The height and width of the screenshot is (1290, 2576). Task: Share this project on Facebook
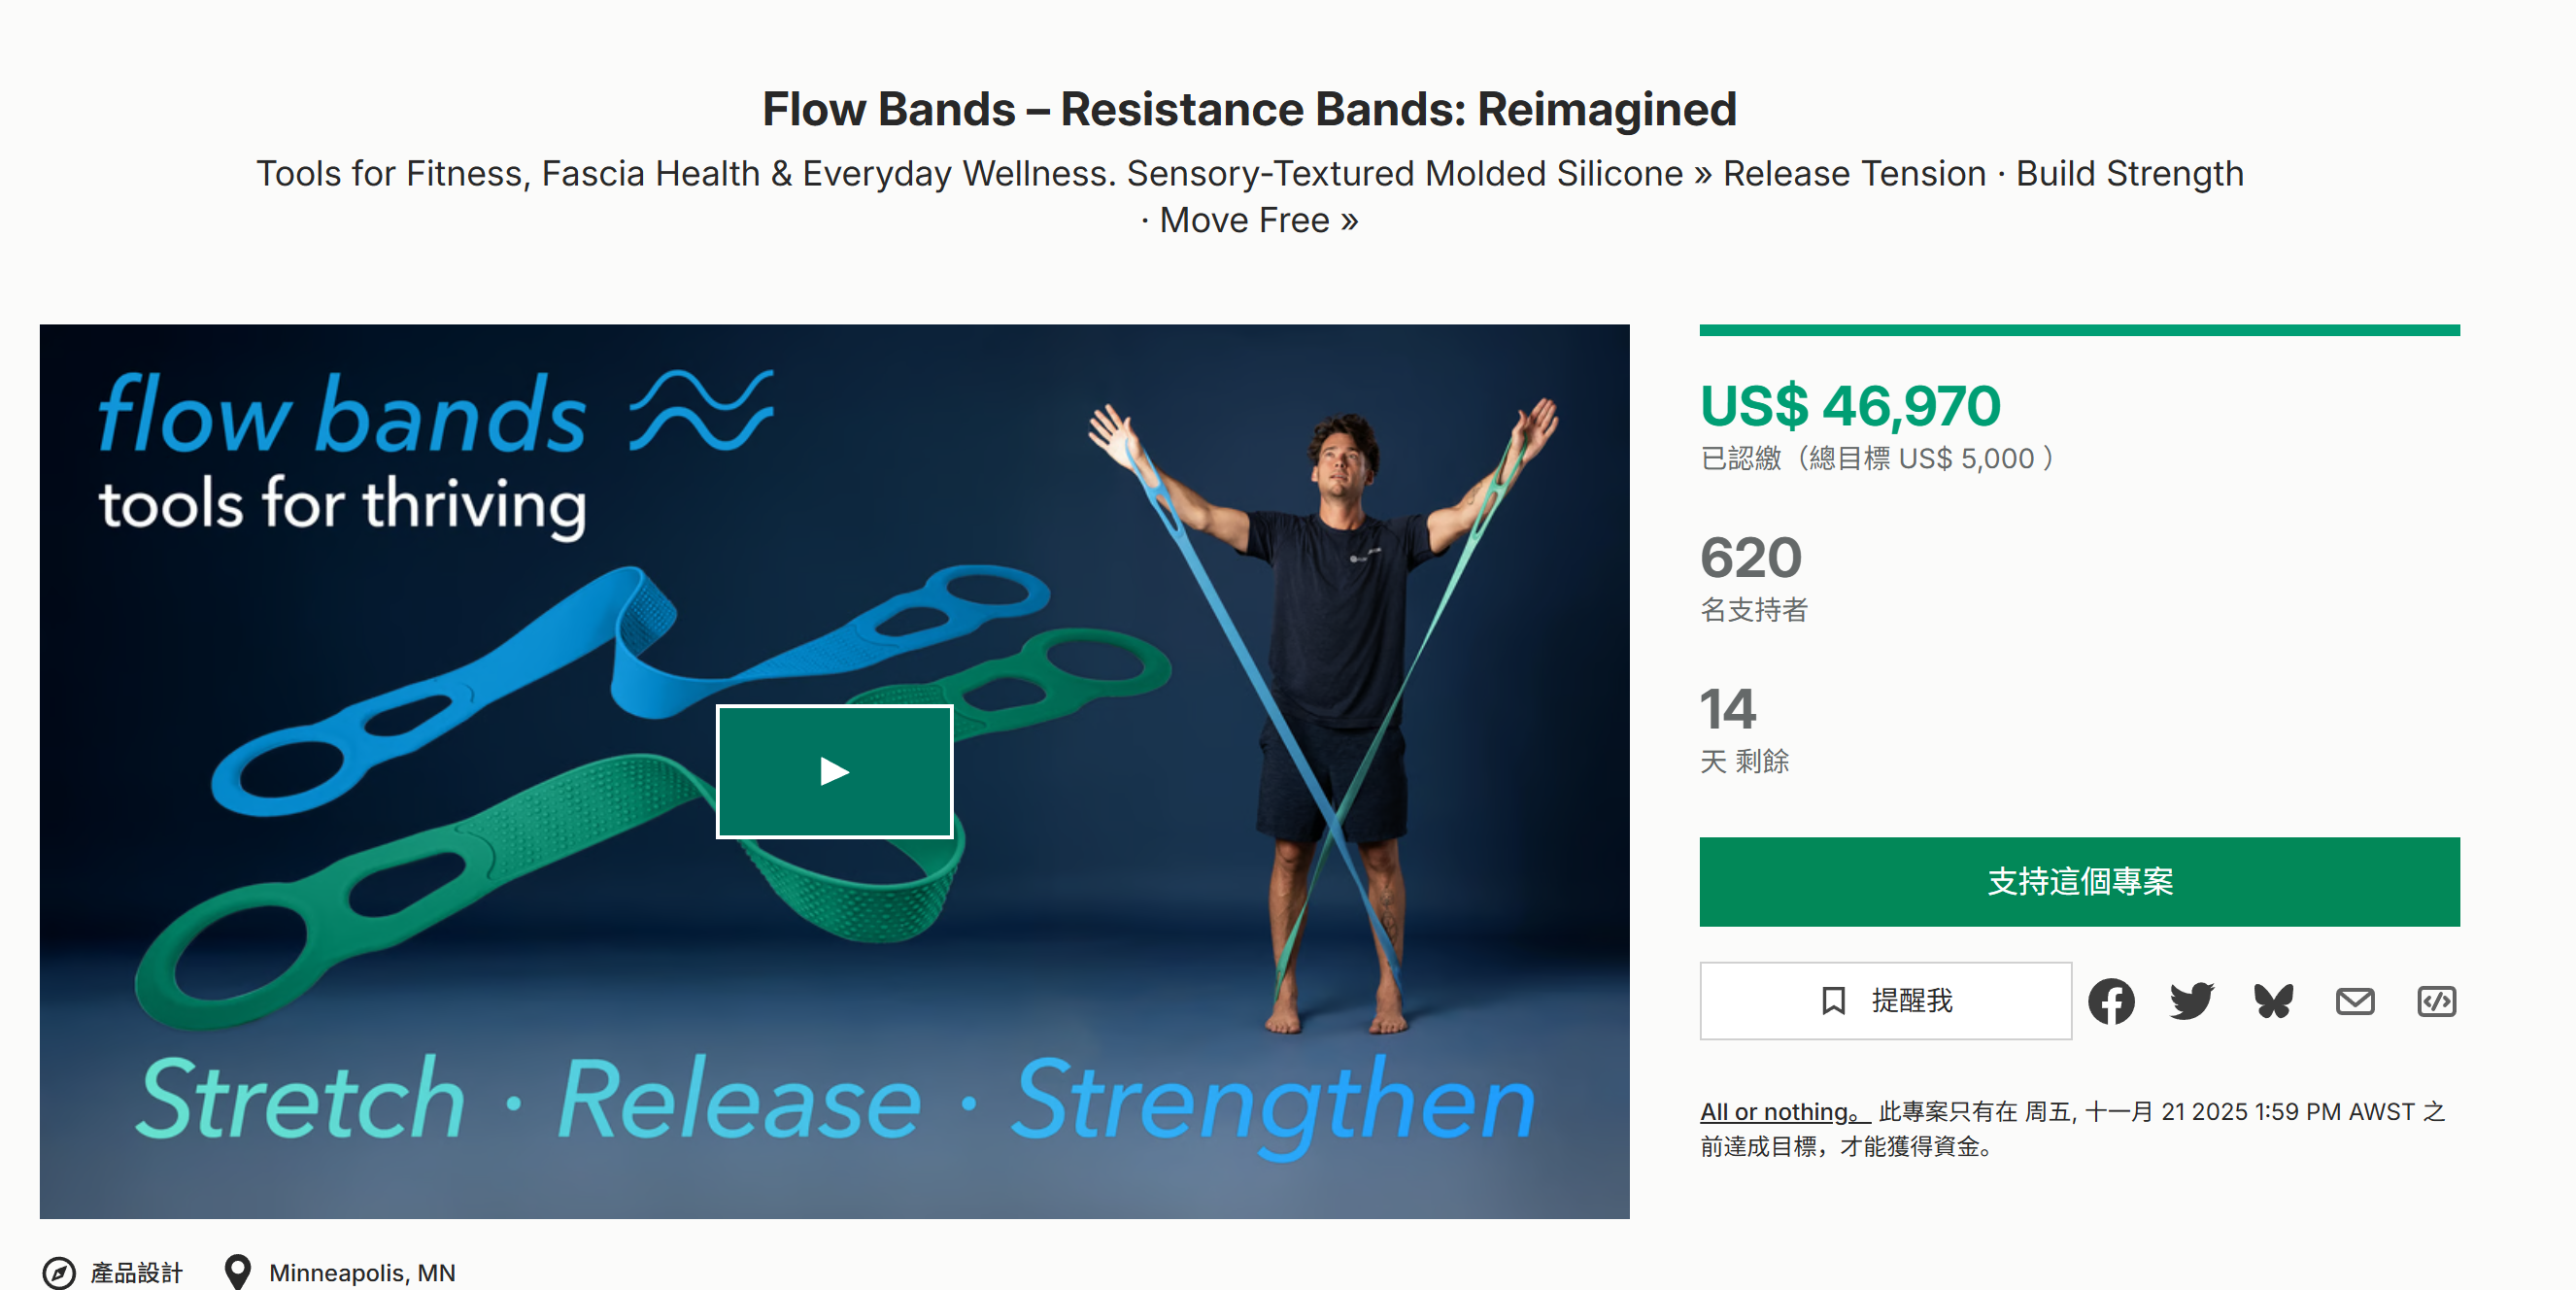coord(2111,1001)
